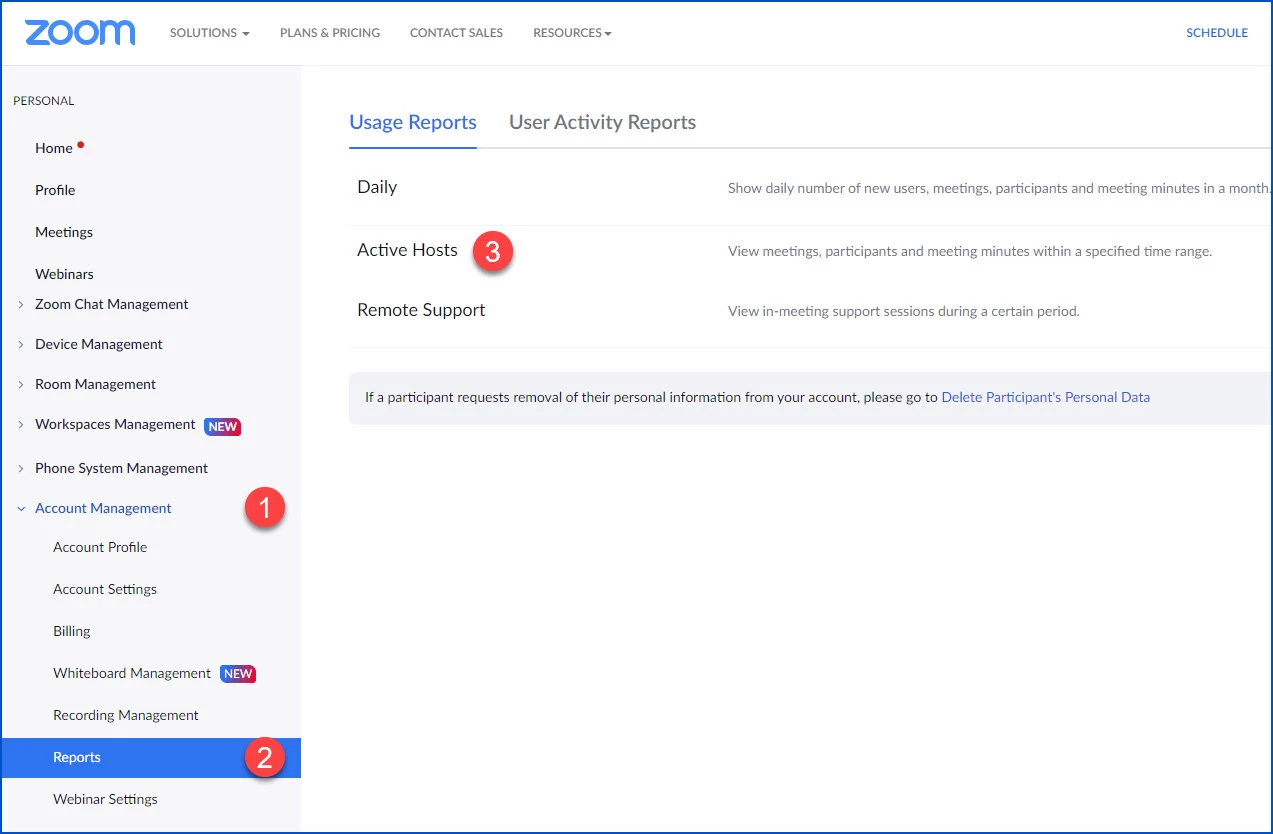Open the Remote Support report

click(x=421, y=310)
